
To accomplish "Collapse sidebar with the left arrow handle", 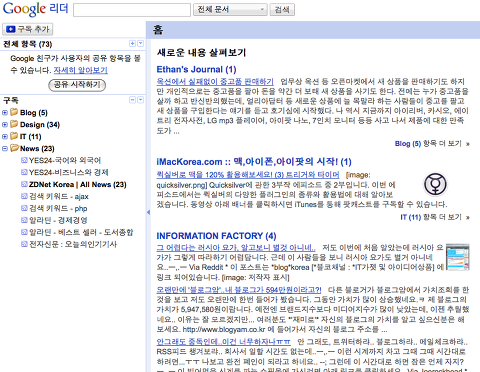I will coord(148,212).
